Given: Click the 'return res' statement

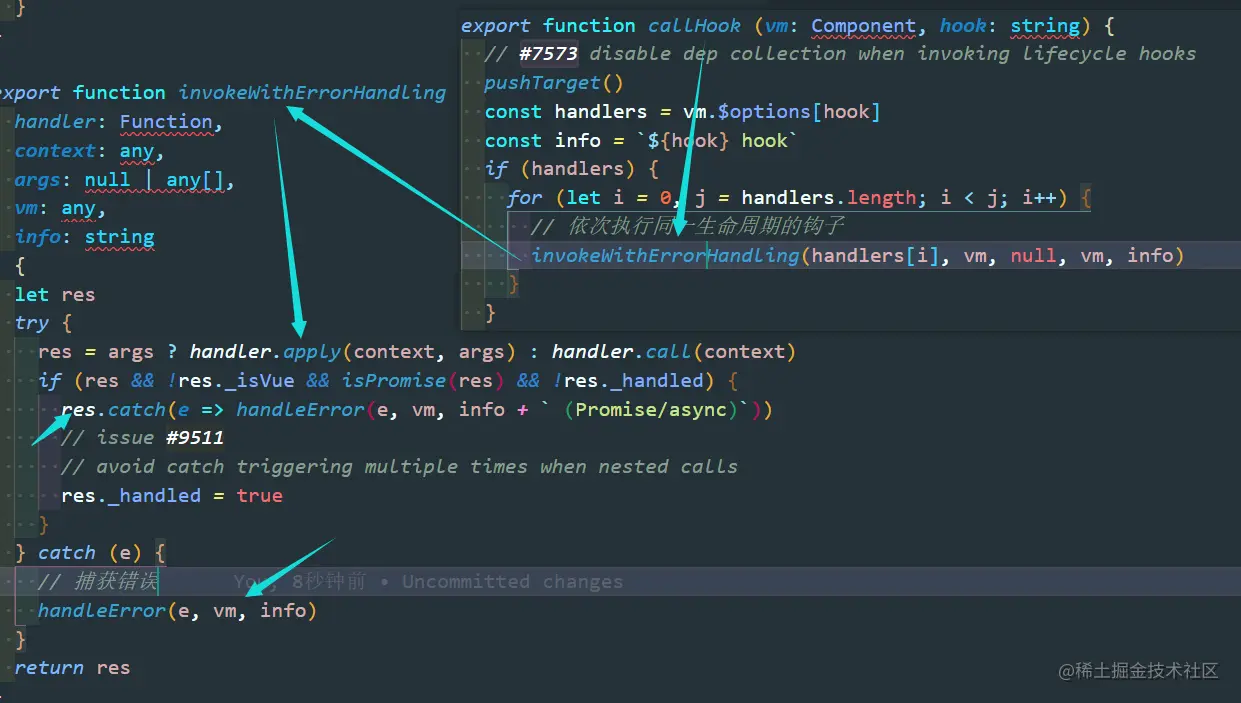Looking at the screenshot, I should click(x=72, y=668).
